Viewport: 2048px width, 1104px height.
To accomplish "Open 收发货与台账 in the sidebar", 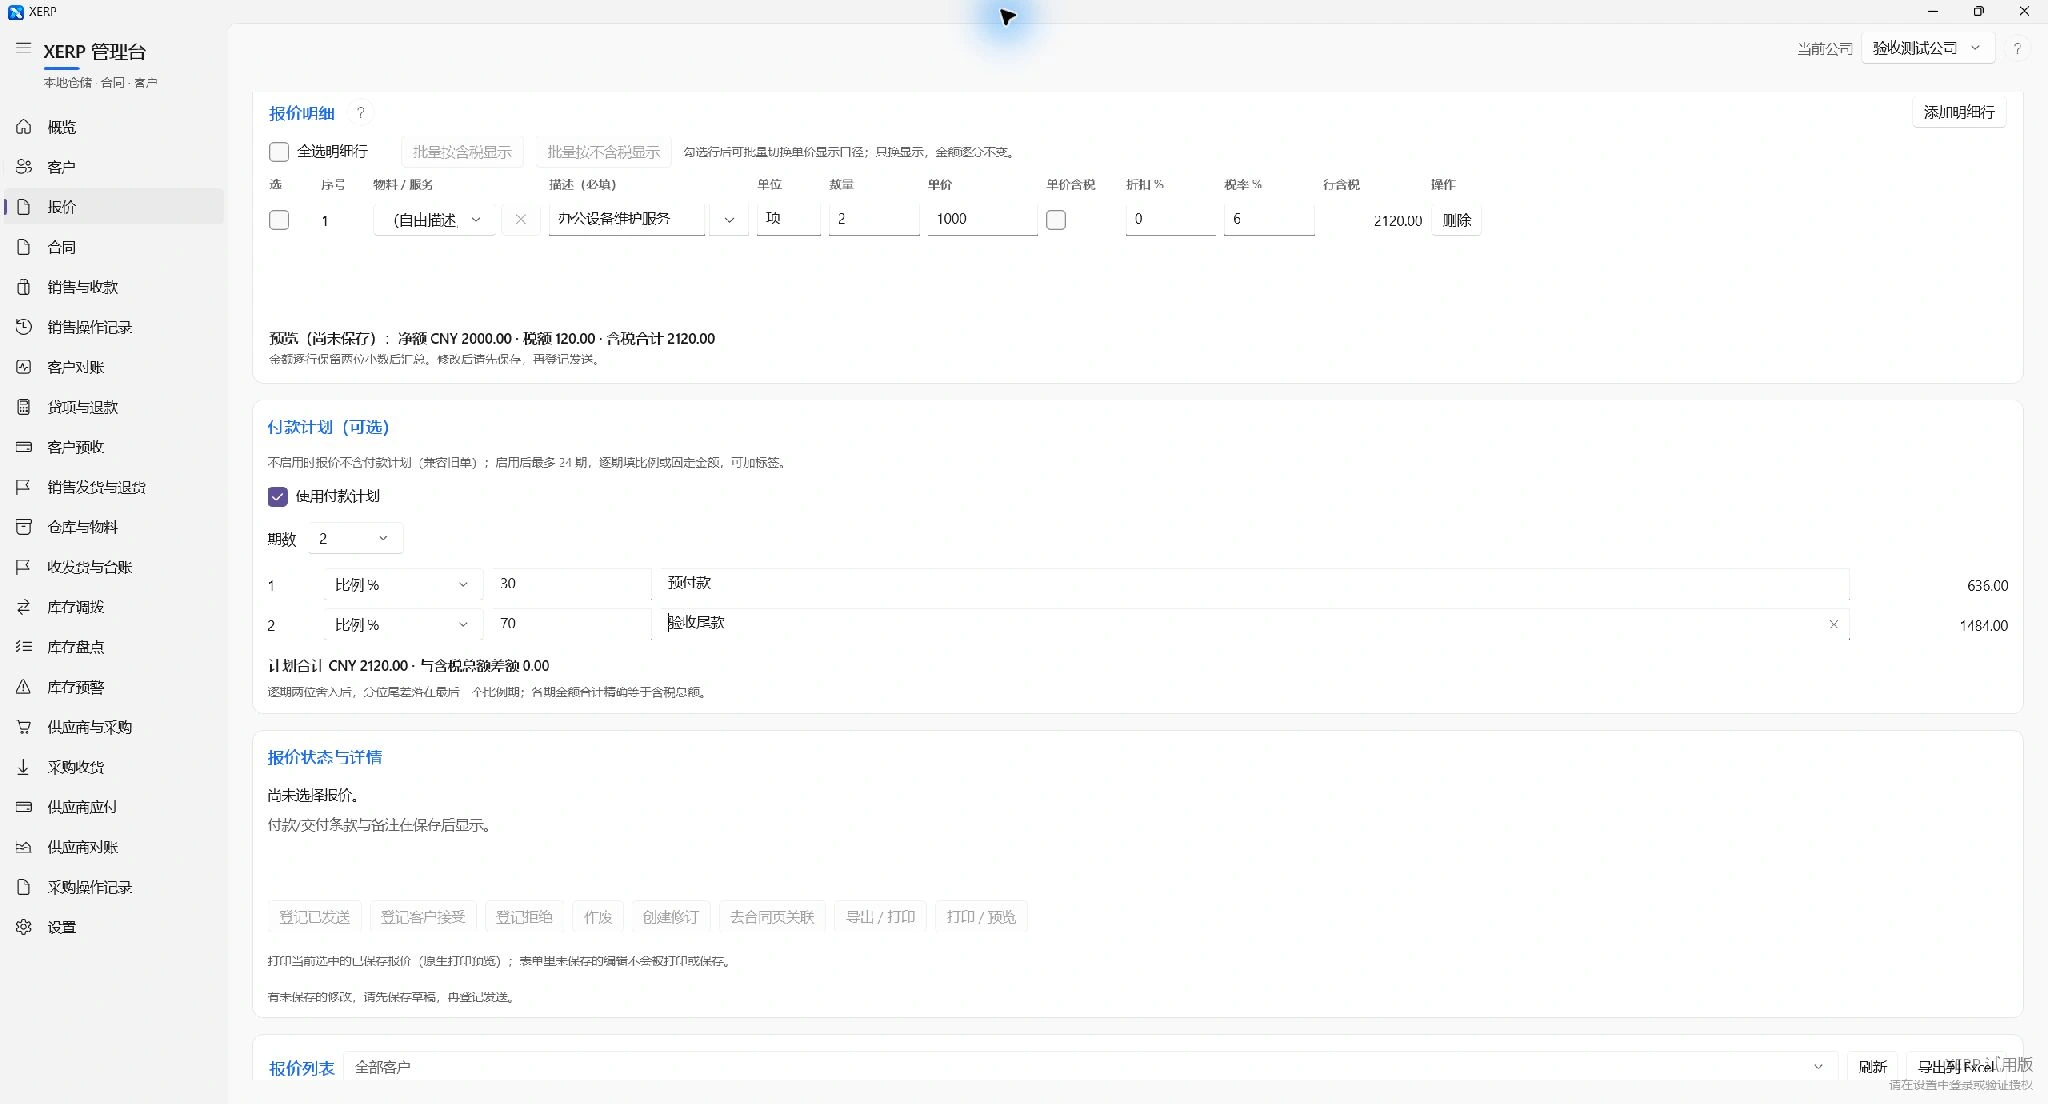I will pyautogui.click(x=114, y=567).
